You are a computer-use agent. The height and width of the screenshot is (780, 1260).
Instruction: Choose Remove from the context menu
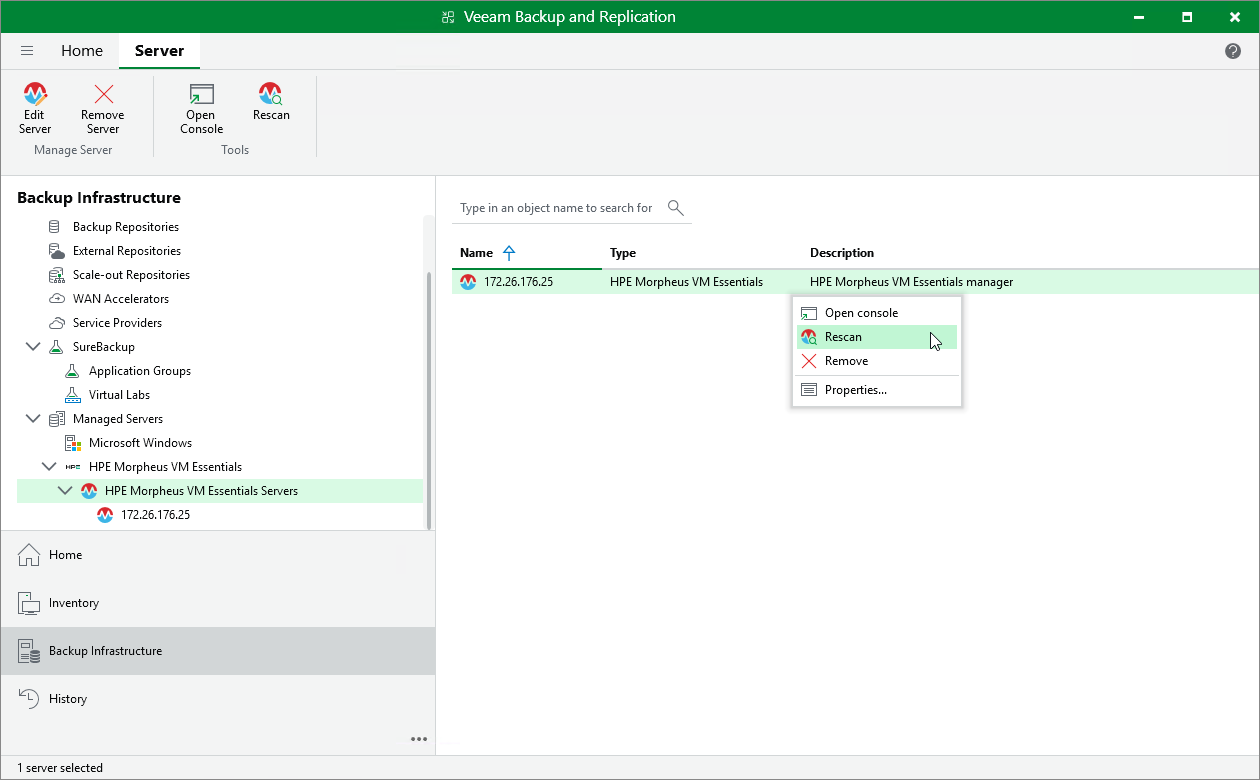(877, 361)
